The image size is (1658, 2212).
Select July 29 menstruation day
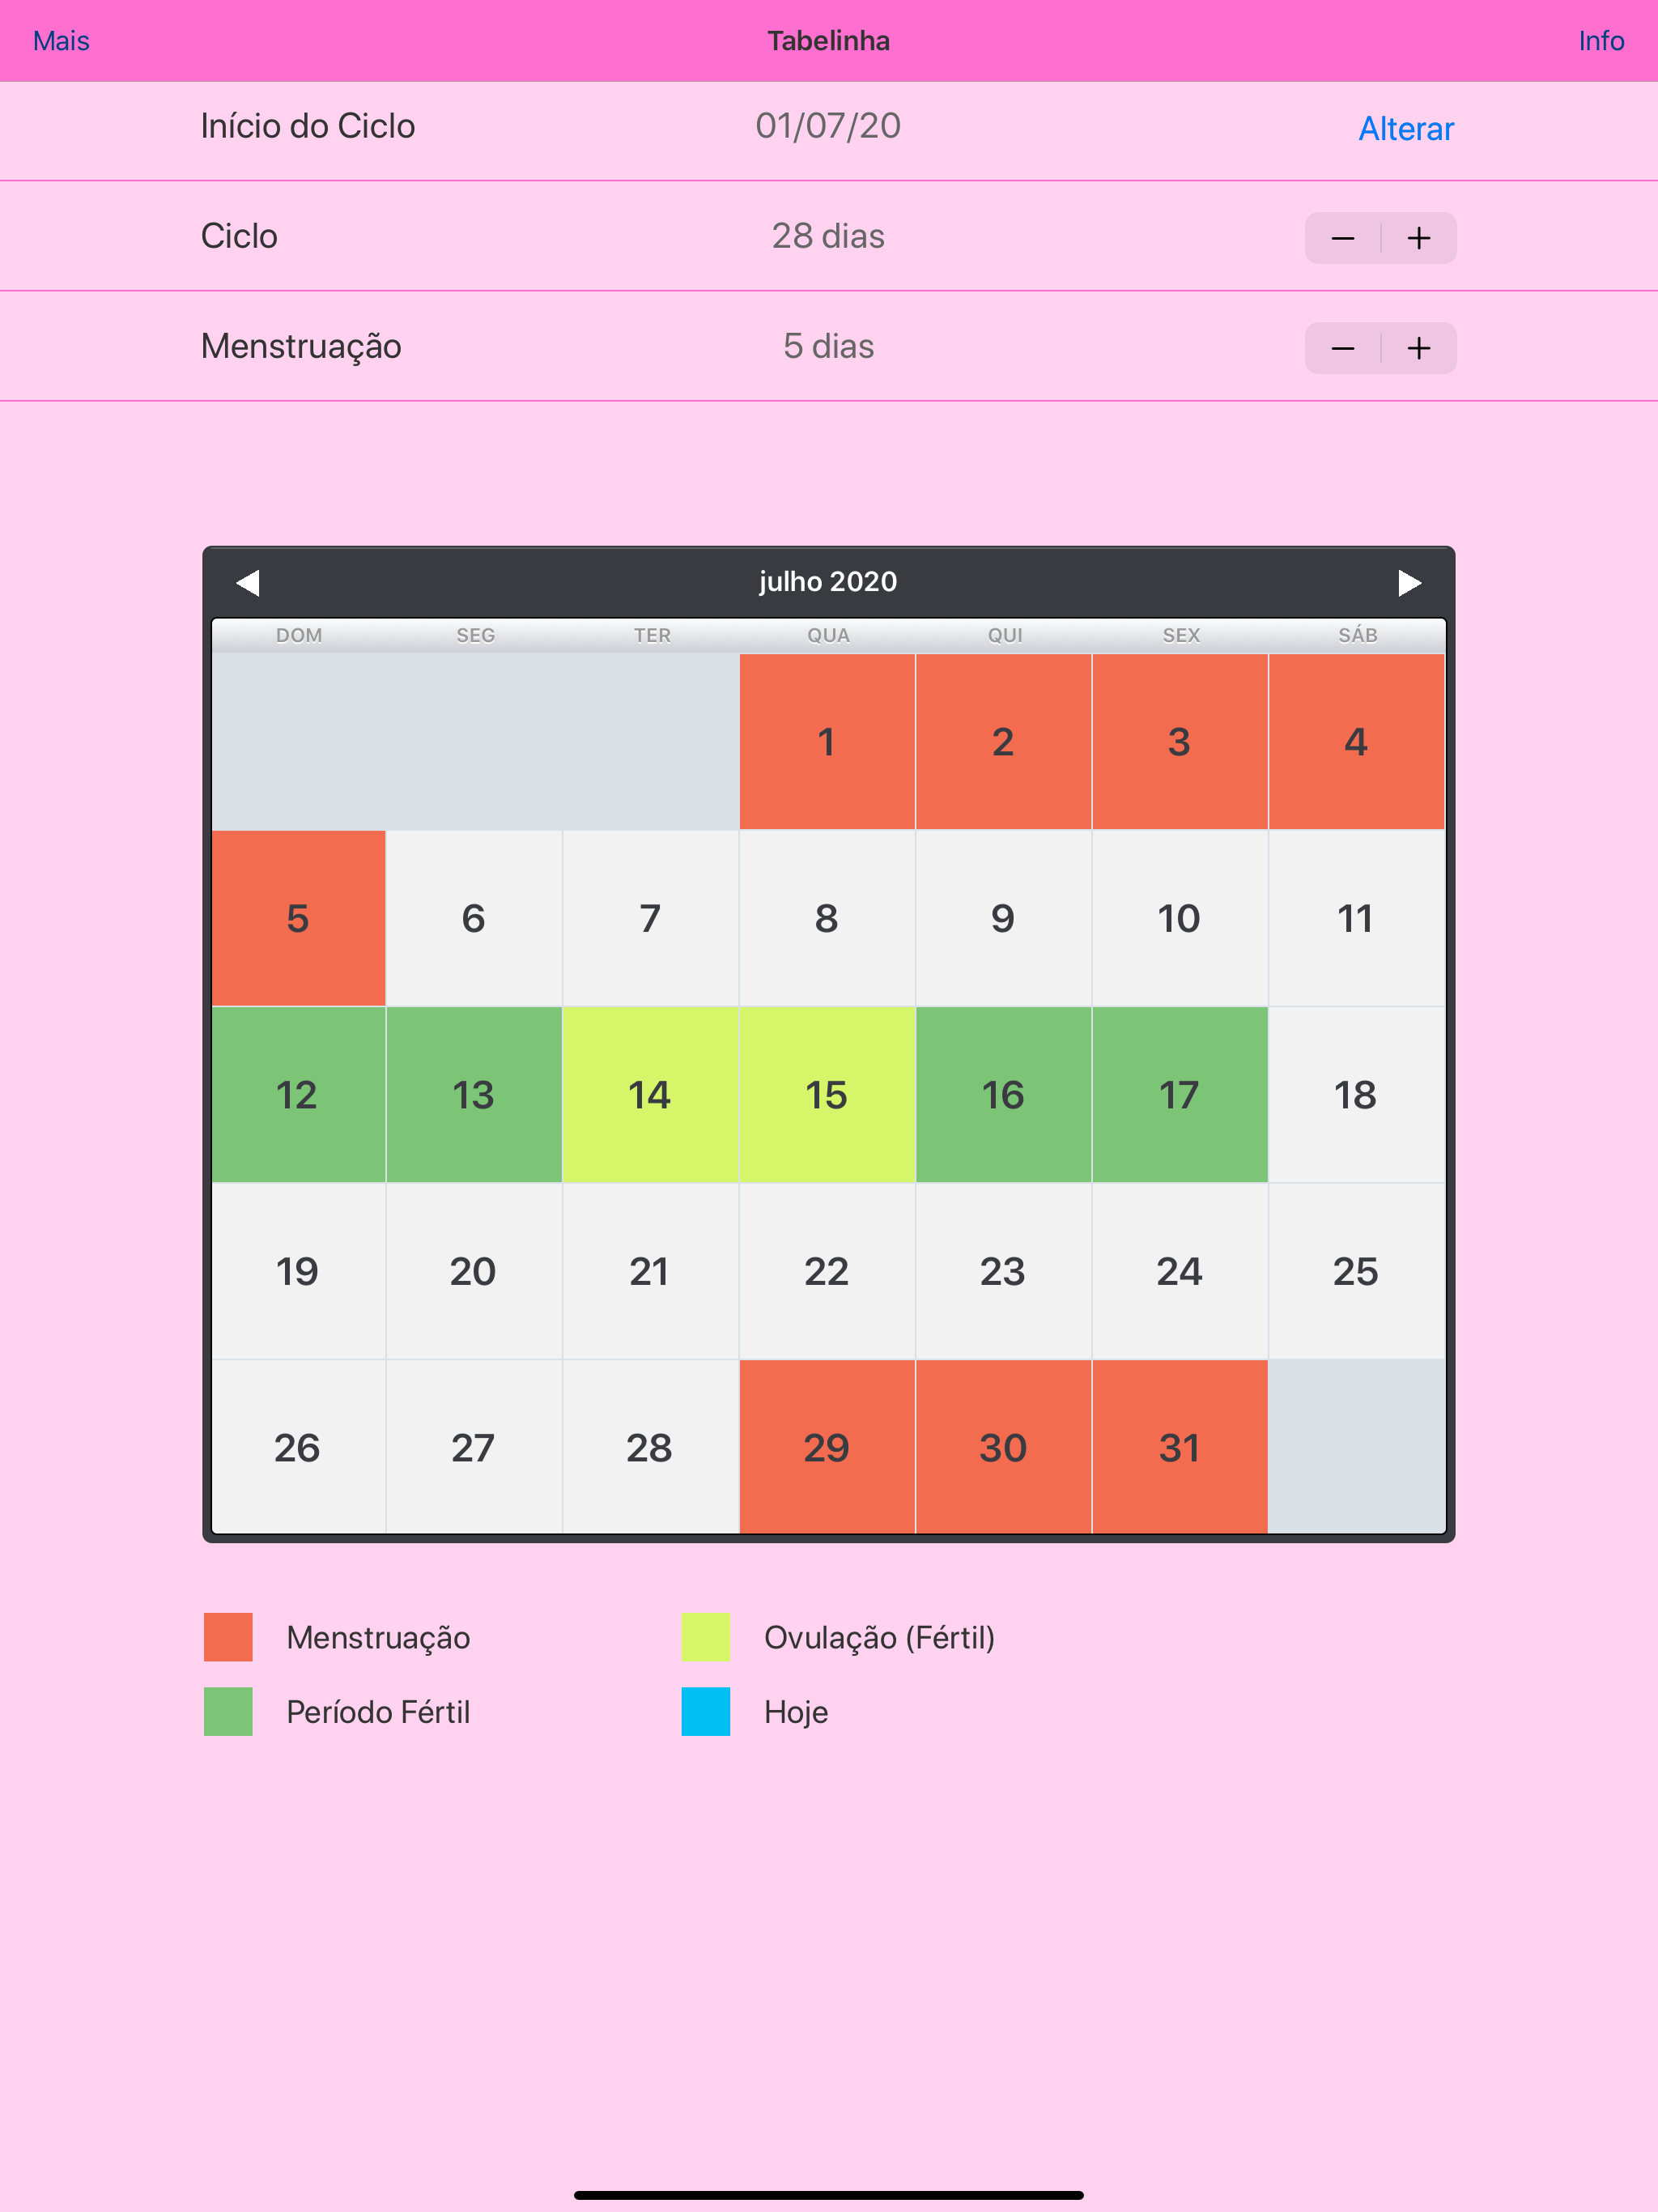(x=827, y=1447)
